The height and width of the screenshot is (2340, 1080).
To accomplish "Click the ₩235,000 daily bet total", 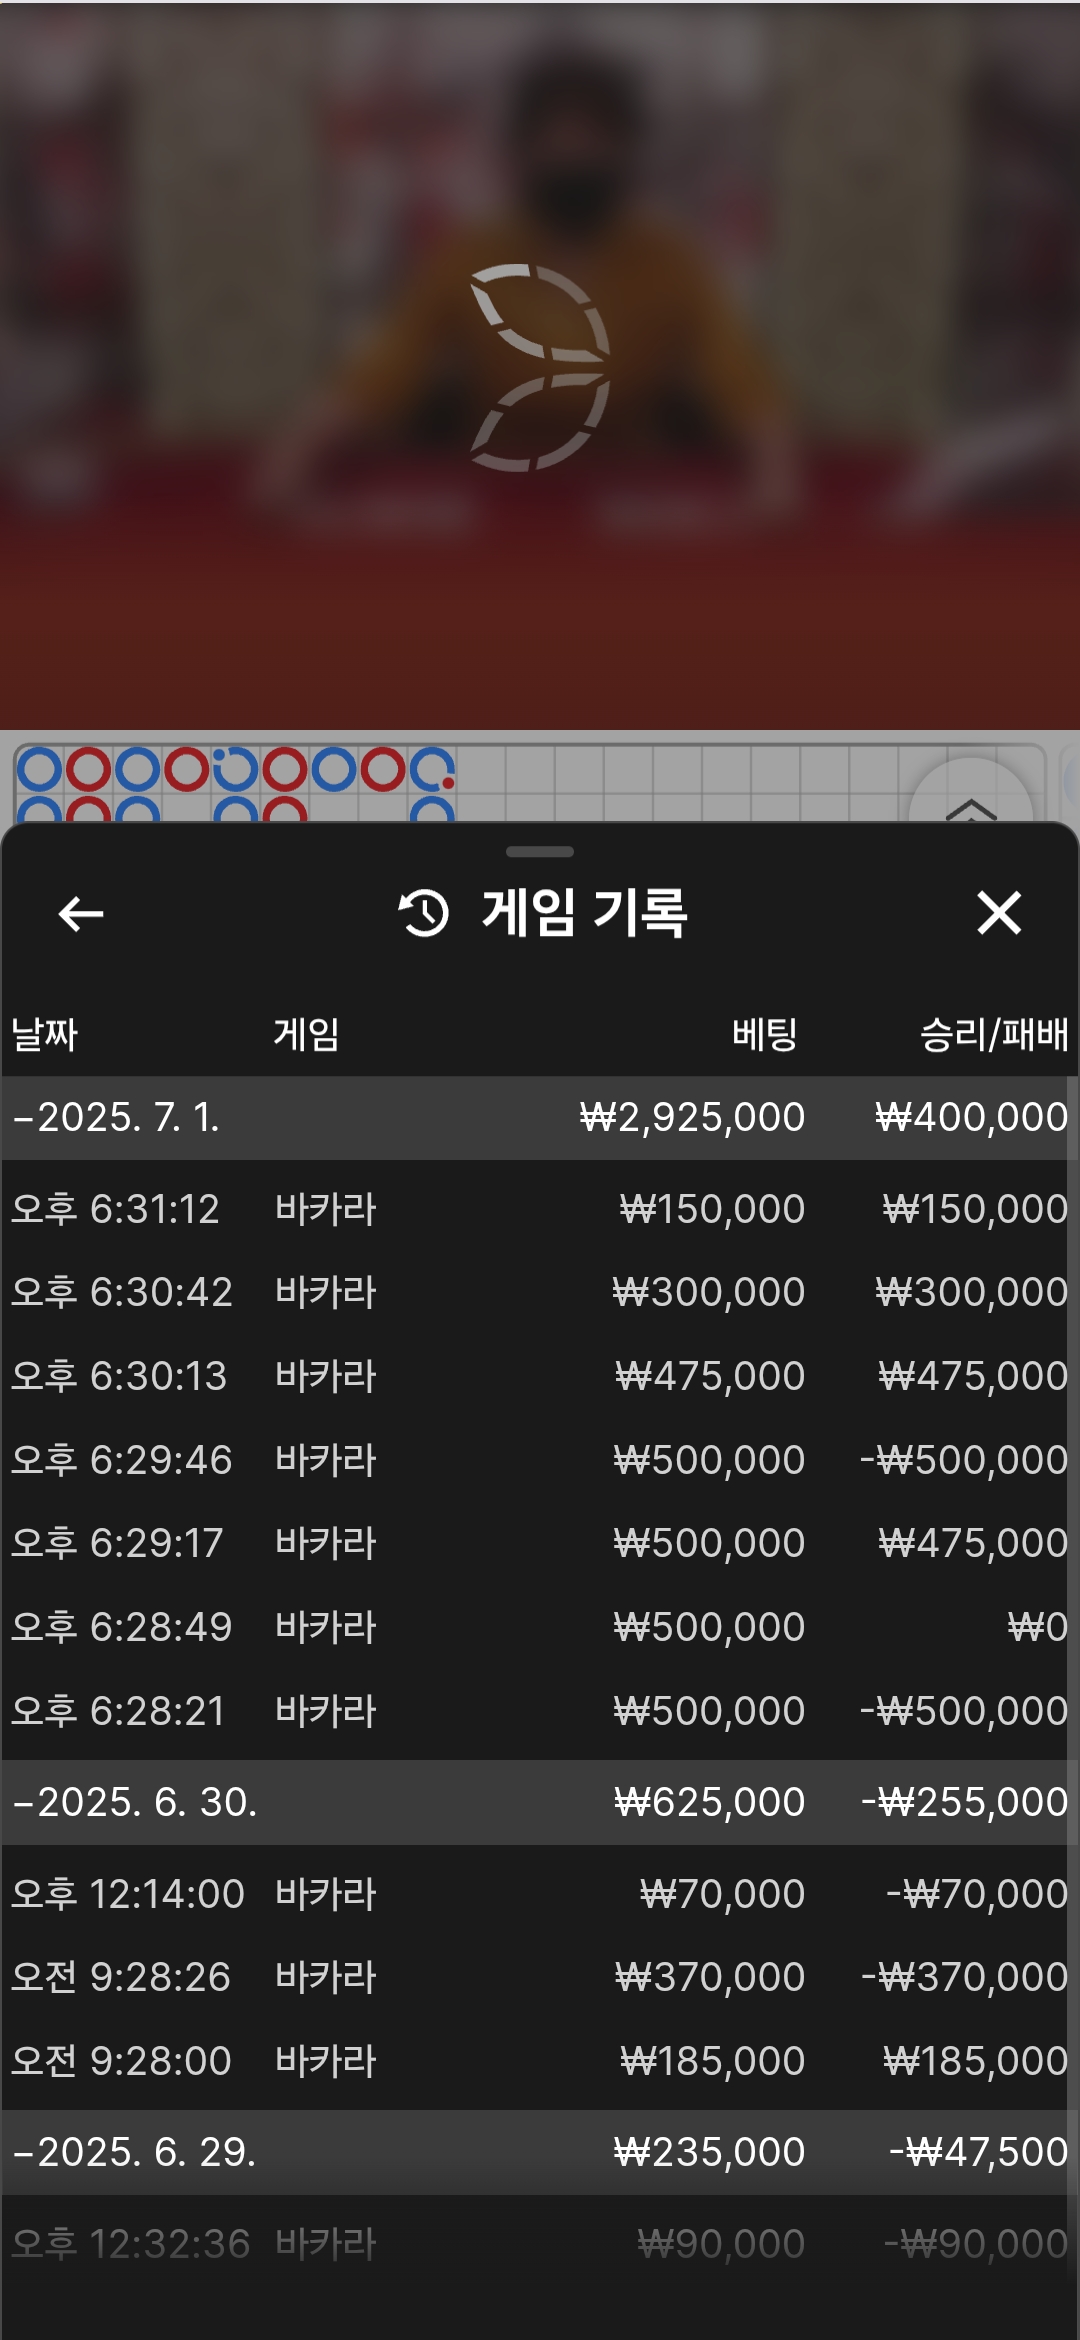I will coord(709,2152).
